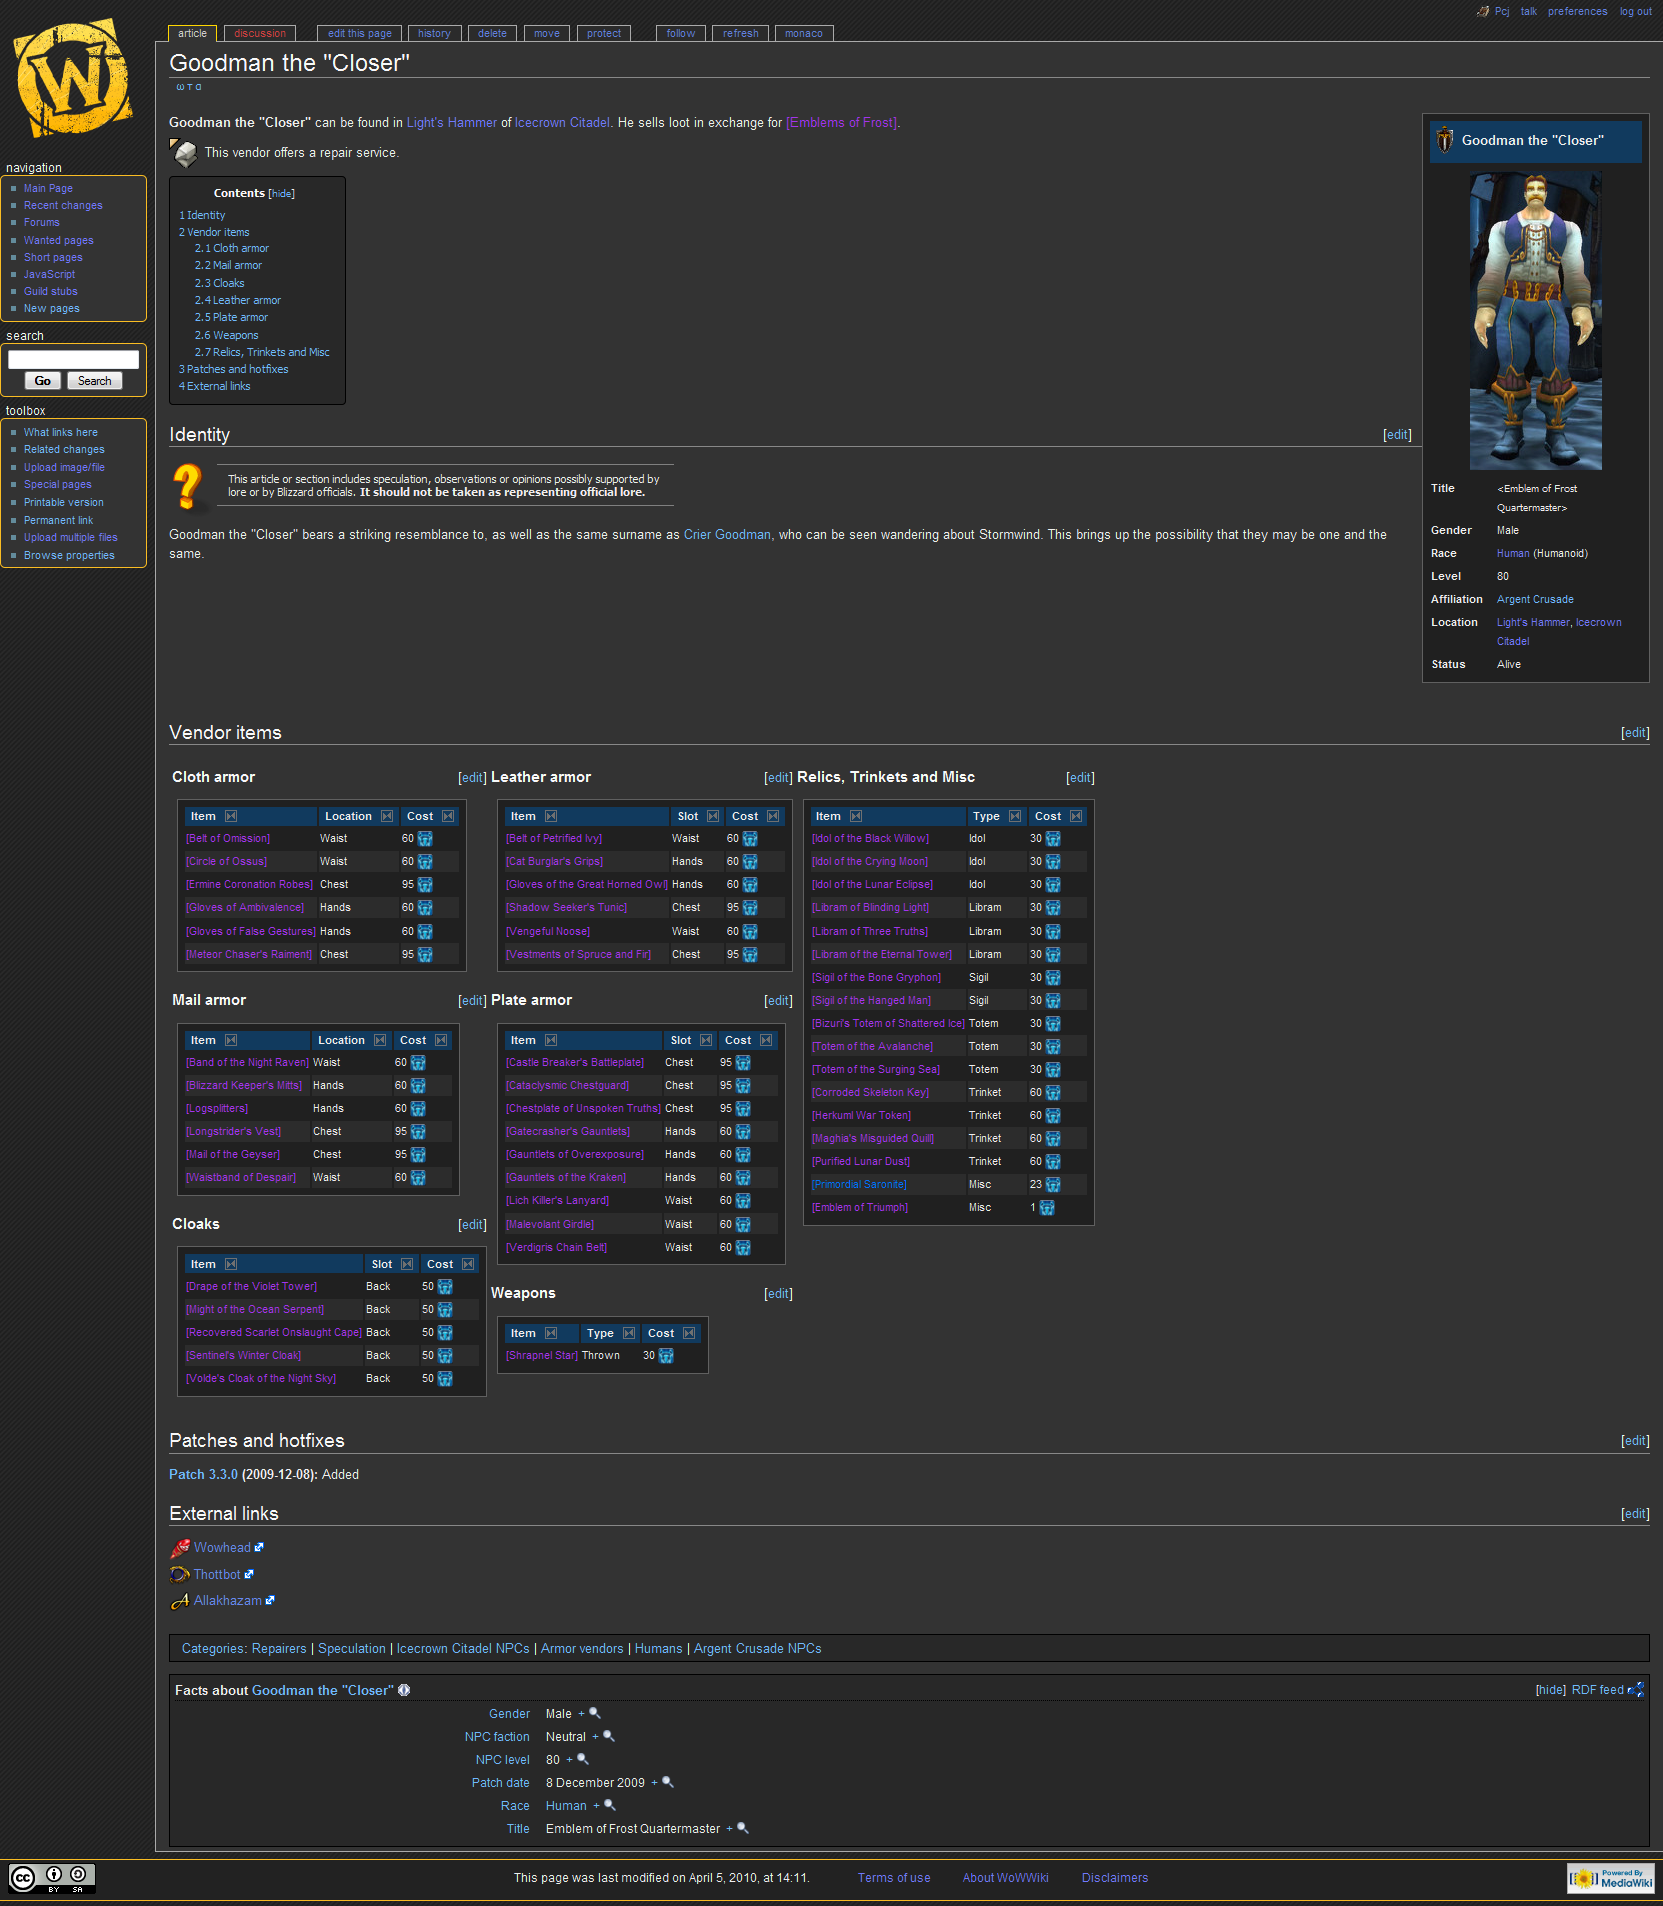
Task: Sort Relics table by Type
Action: (1015, 816)
